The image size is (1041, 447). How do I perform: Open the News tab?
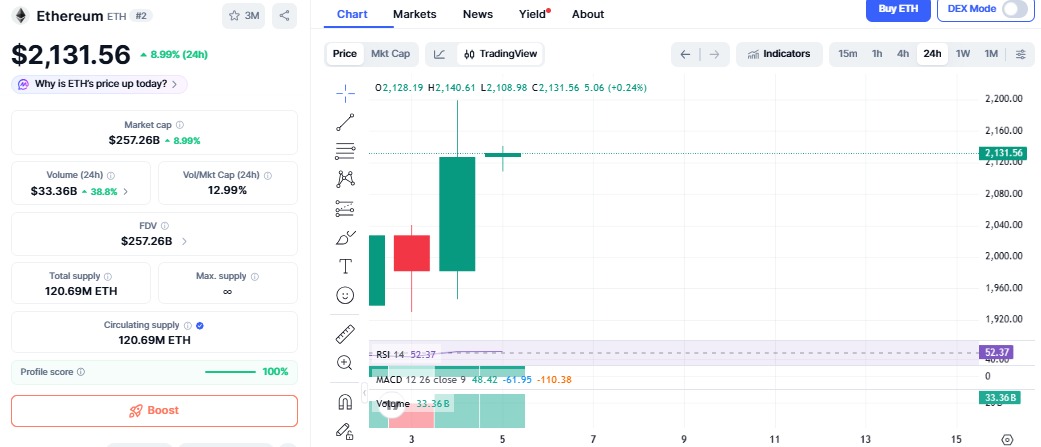(x=478, y=14)
